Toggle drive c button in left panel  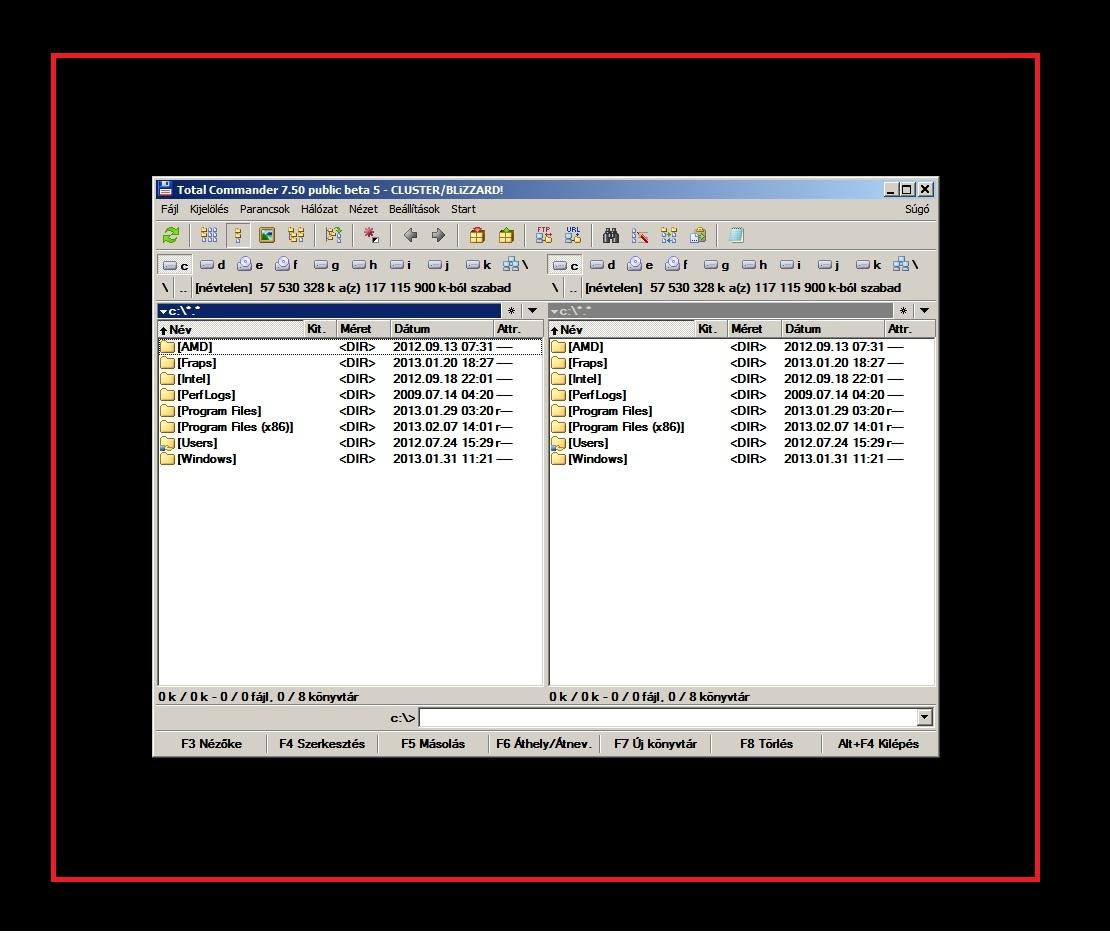click(x=175, y=265)
